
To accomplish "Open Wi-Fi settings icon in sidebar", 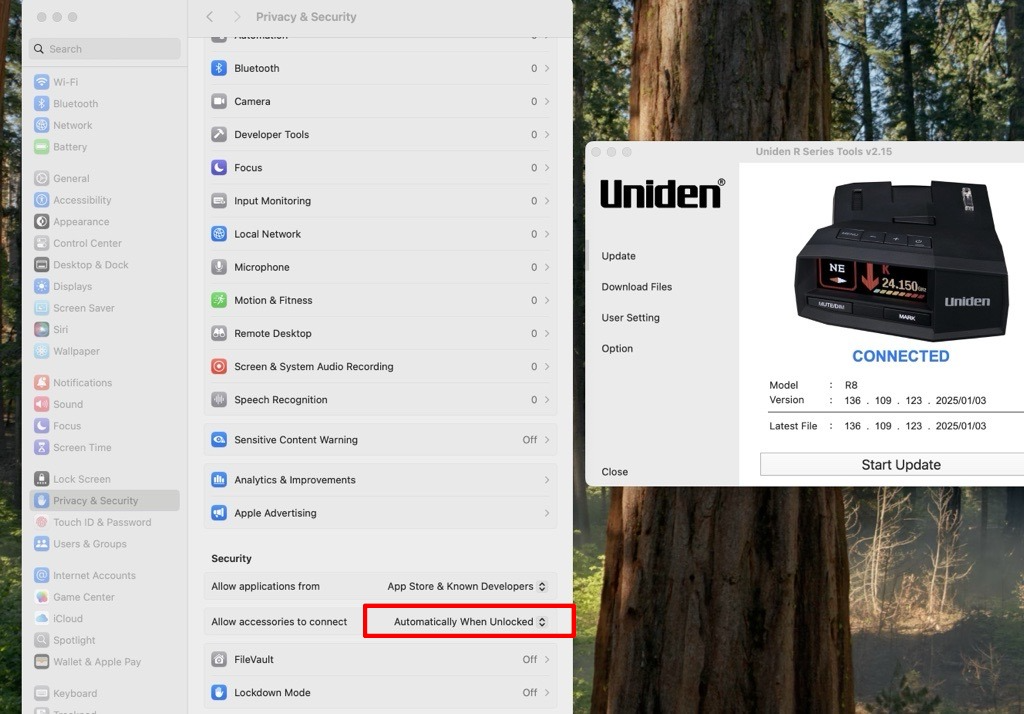I will point(42,82).
